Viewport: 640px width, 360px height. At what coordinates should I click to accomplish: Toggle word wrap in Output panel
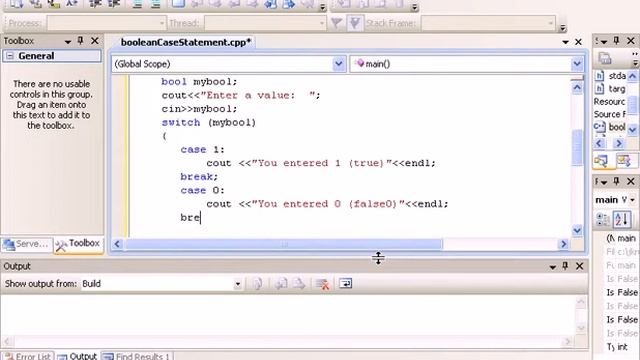point(345,283)
